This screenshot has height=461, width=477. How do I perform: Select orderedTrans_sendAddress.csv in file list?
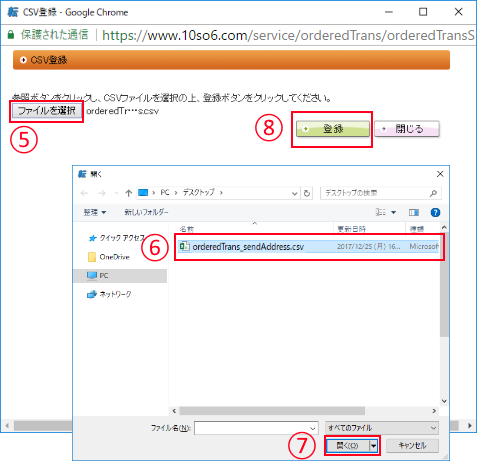308,247
